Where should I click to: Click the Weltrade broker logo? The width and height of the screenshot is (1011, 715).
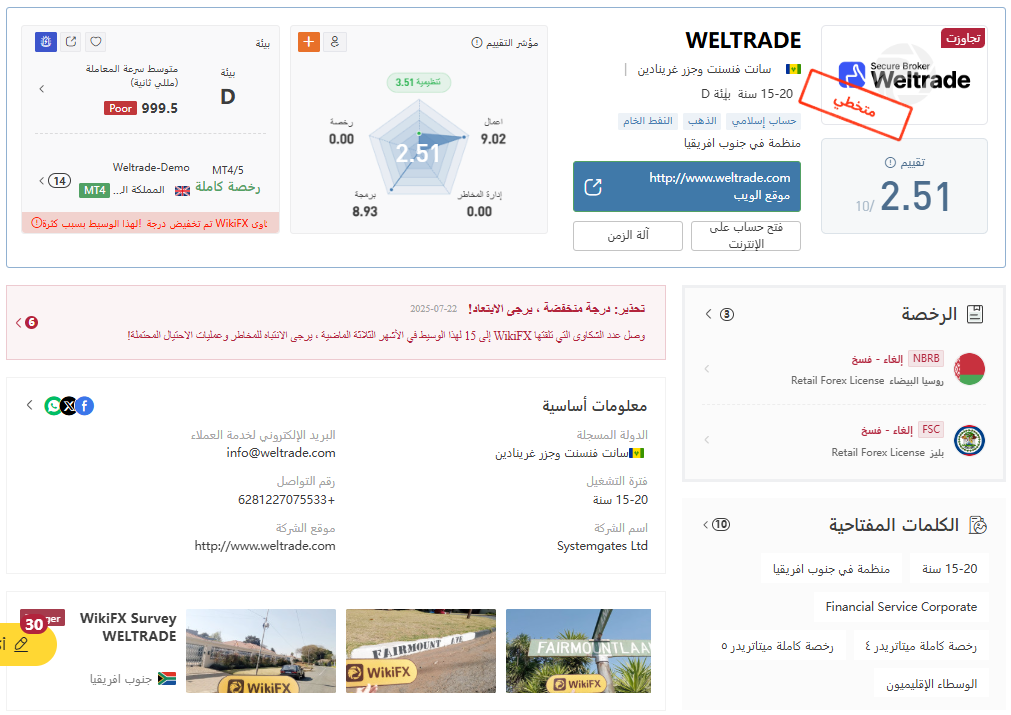[904, 75]
